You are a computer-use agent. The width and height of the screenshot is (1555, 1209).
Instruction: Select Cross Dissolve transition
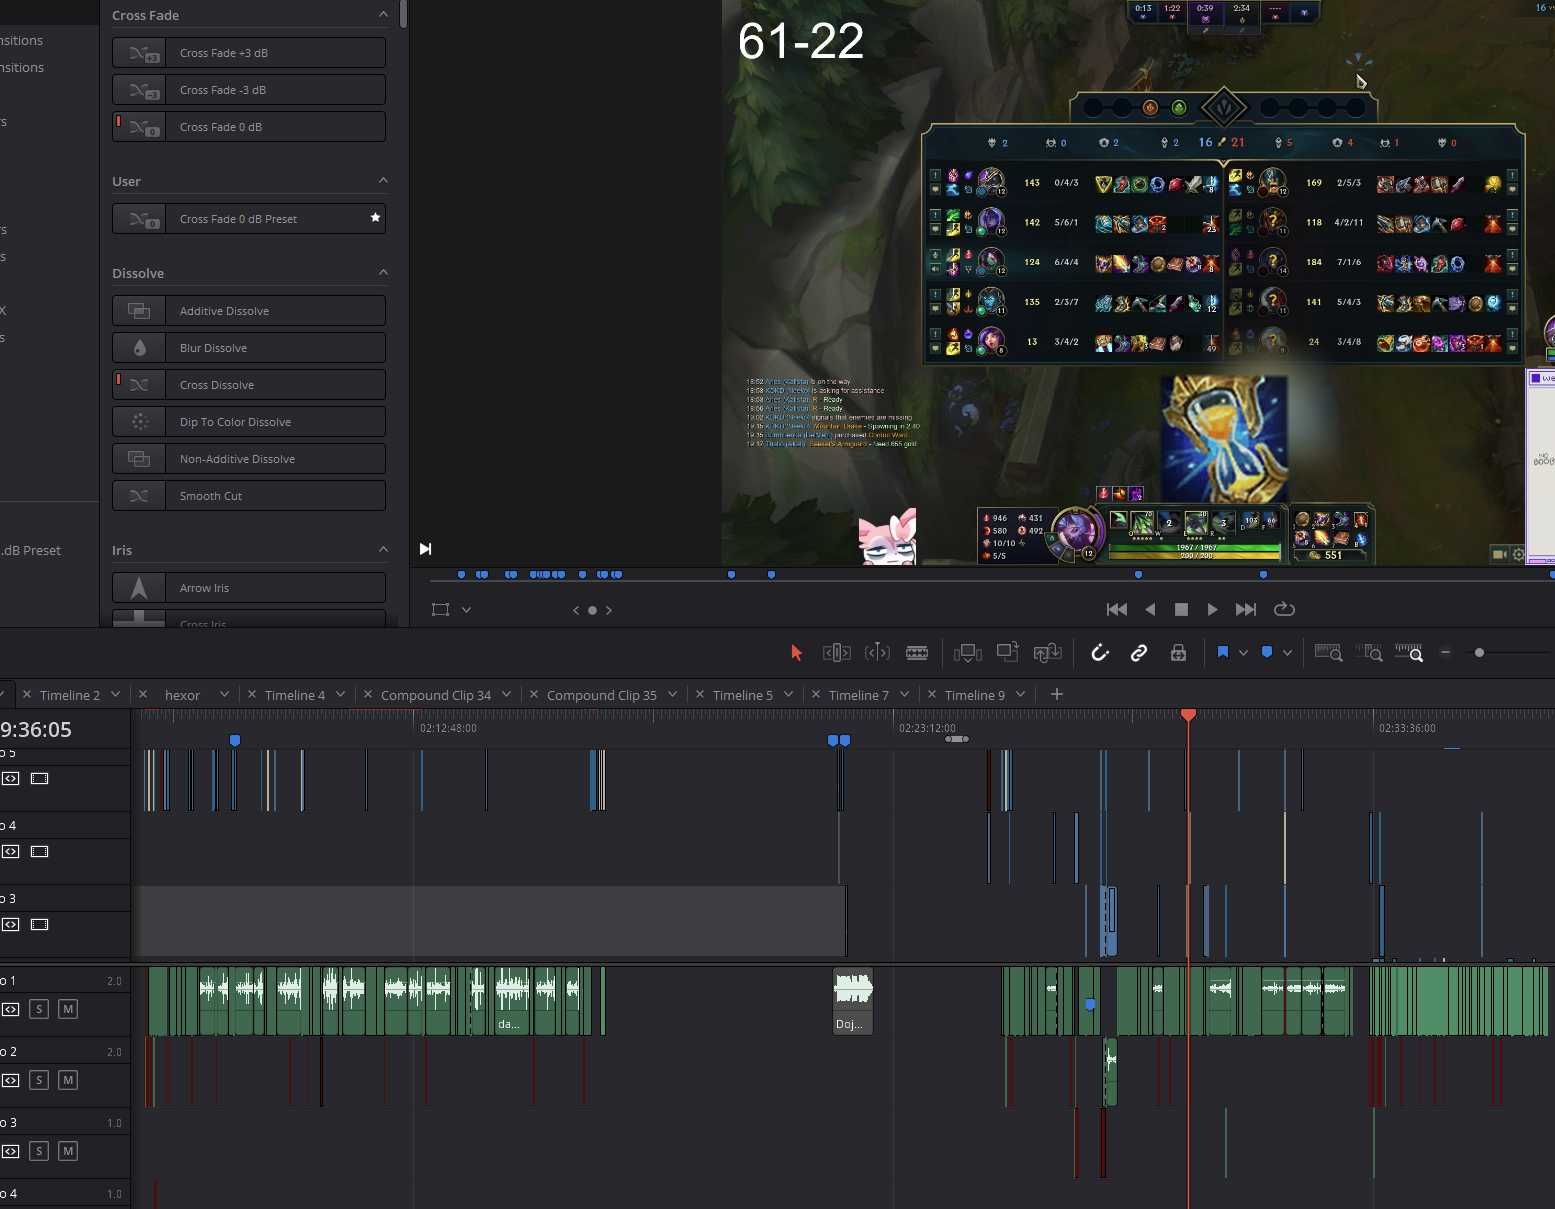click(x=249, y=385)
